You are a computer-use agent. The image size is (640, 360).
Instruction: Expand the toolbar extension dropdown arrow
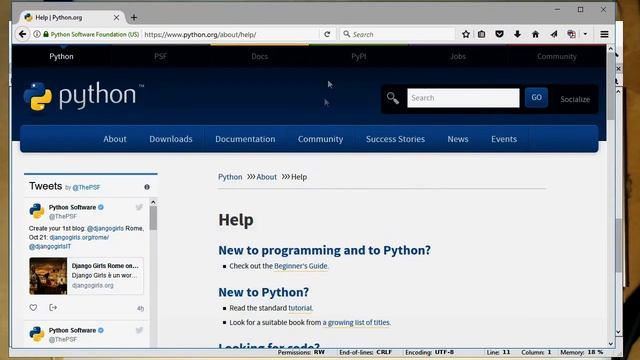coord(585,34)
